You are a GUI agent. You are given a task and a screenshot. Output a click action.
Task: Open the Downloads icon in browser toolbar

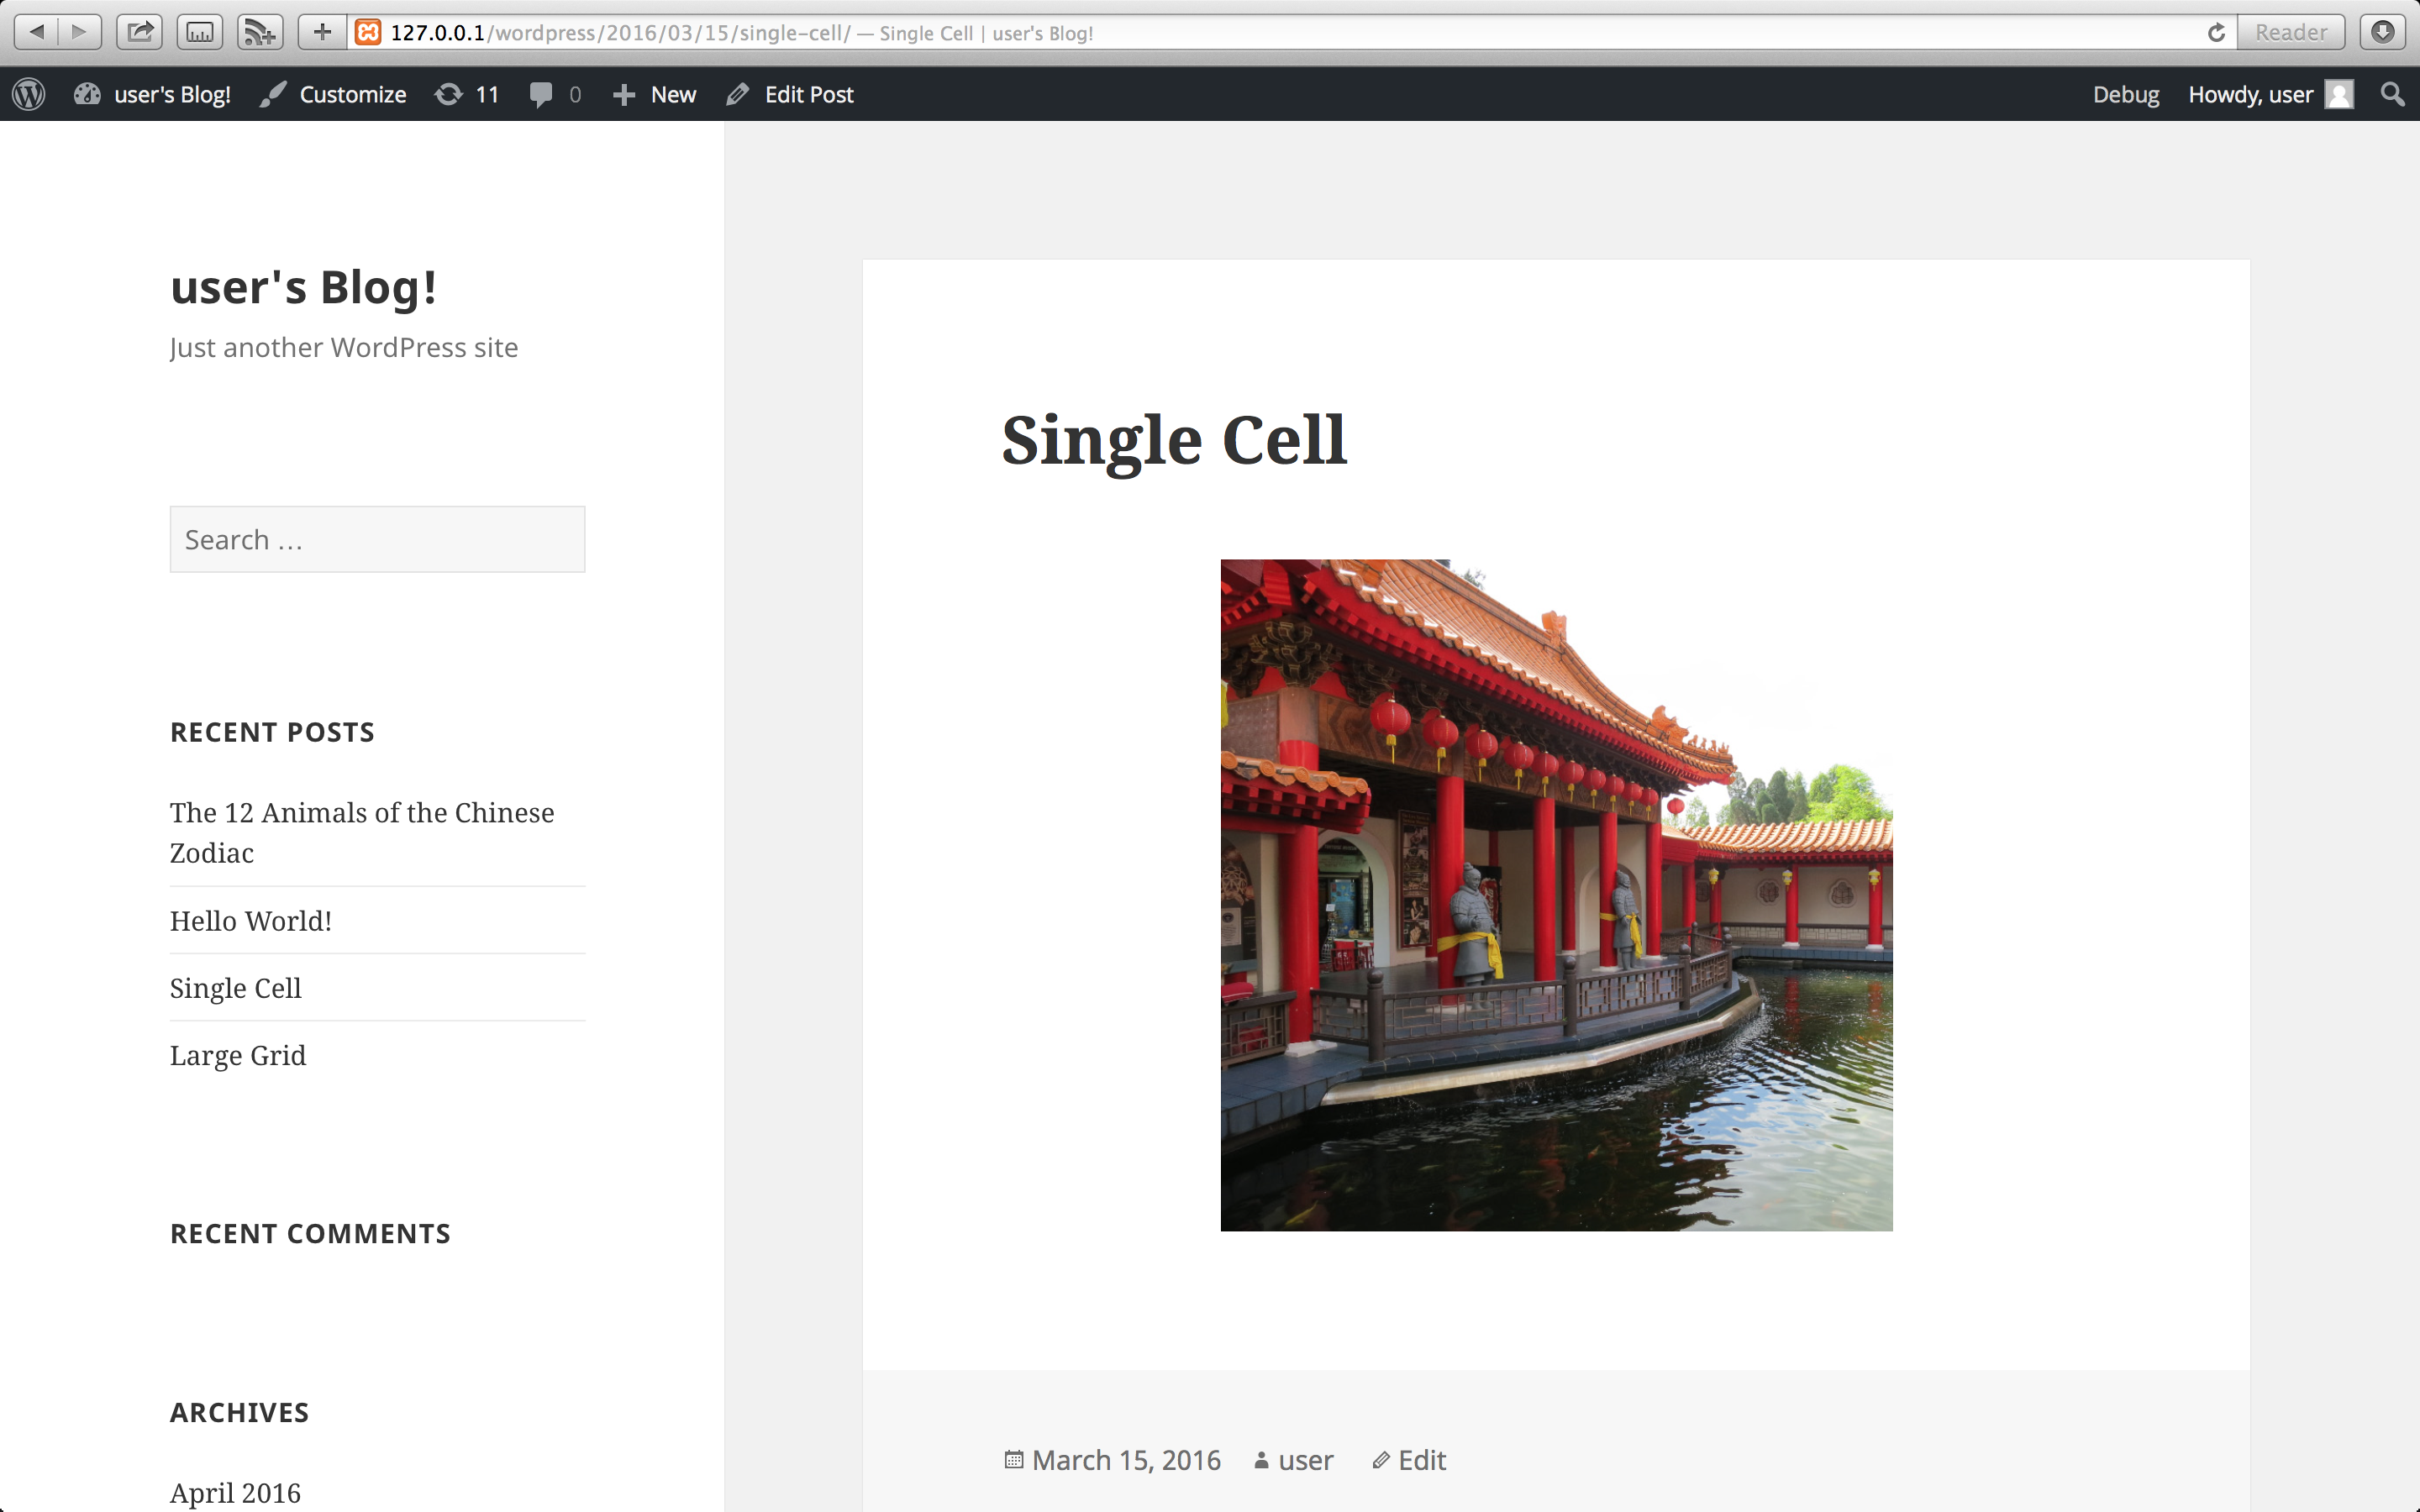[x=2383, y=31]
